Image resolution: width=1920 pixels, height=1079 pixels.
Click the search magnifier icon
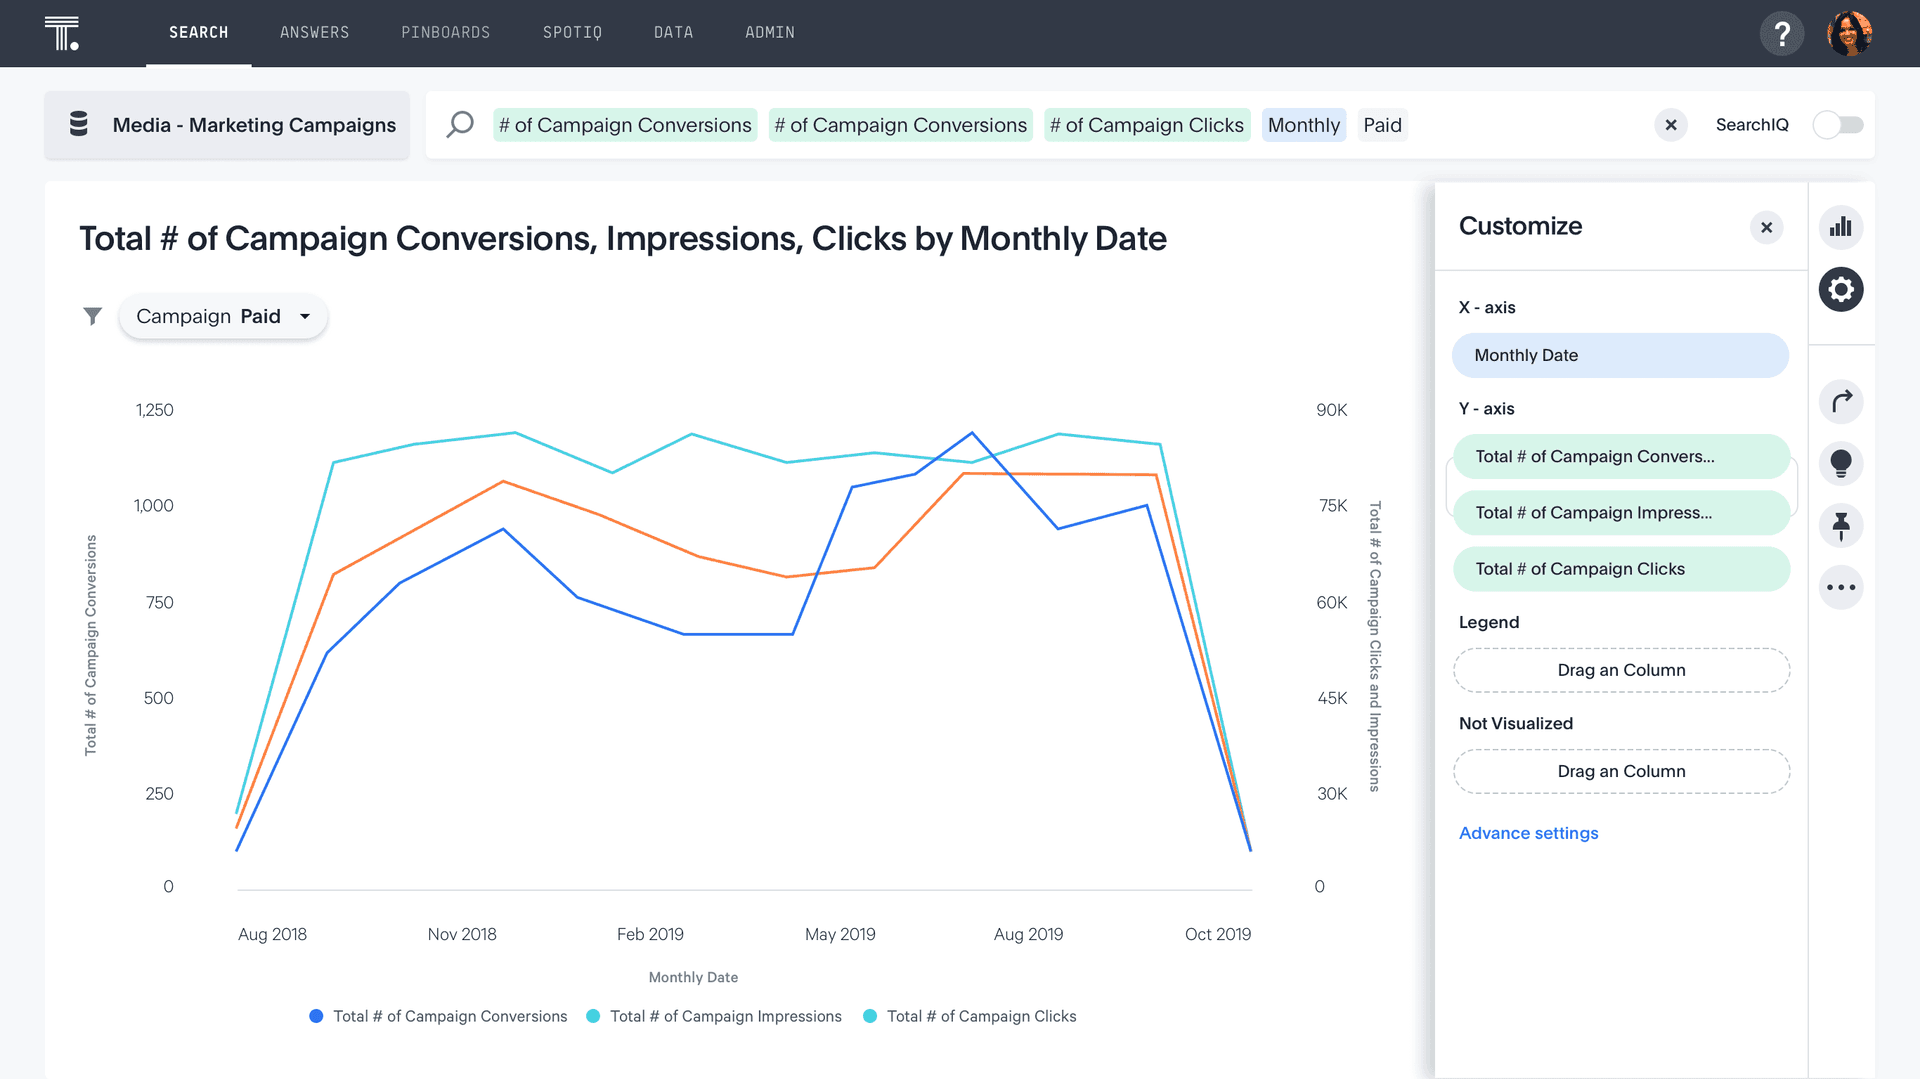(460, 125)
